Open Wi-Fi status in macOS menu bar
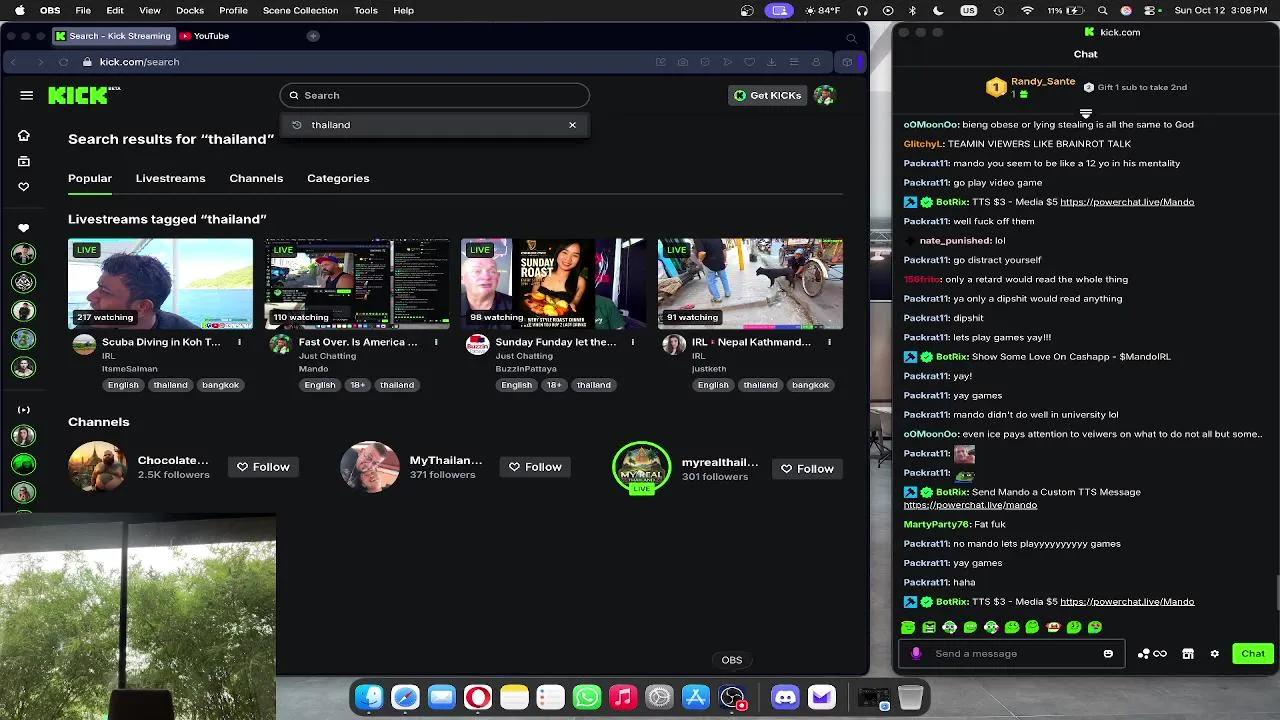Viewport: 1280px width, 720px height. tap(1027, 10)
